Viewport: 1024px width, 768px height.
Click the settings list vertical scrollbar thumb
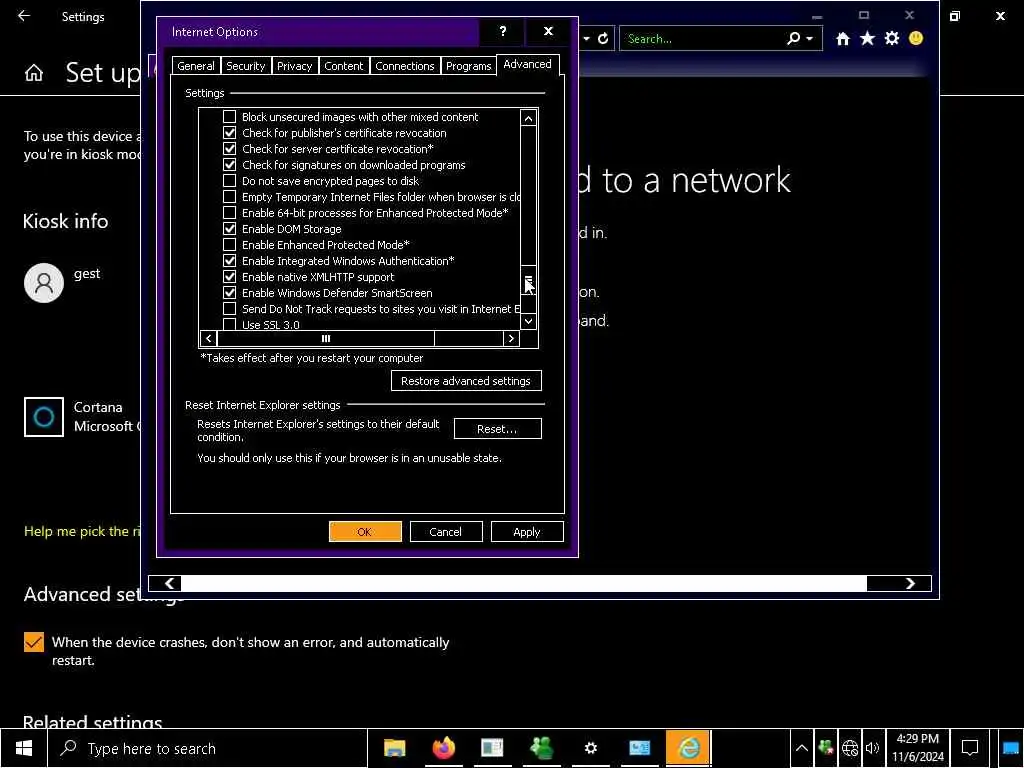tap(528, 281)
